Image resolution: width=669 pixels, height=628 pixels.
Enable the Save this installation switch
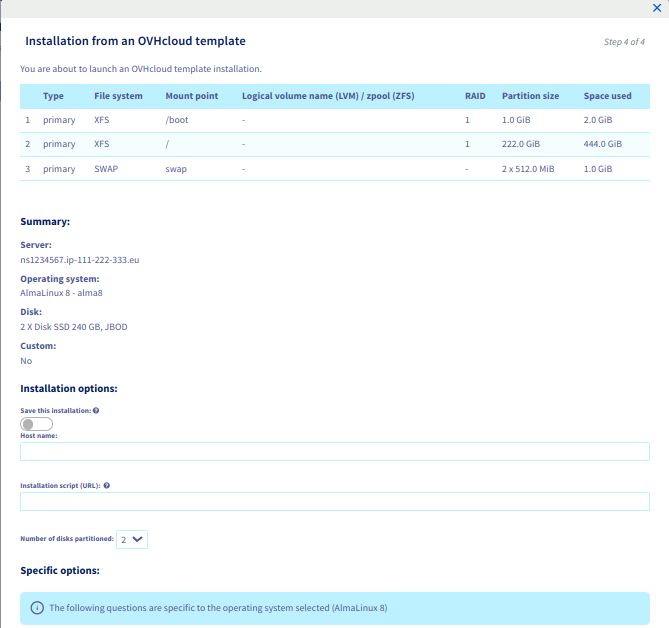click(36, 424)
